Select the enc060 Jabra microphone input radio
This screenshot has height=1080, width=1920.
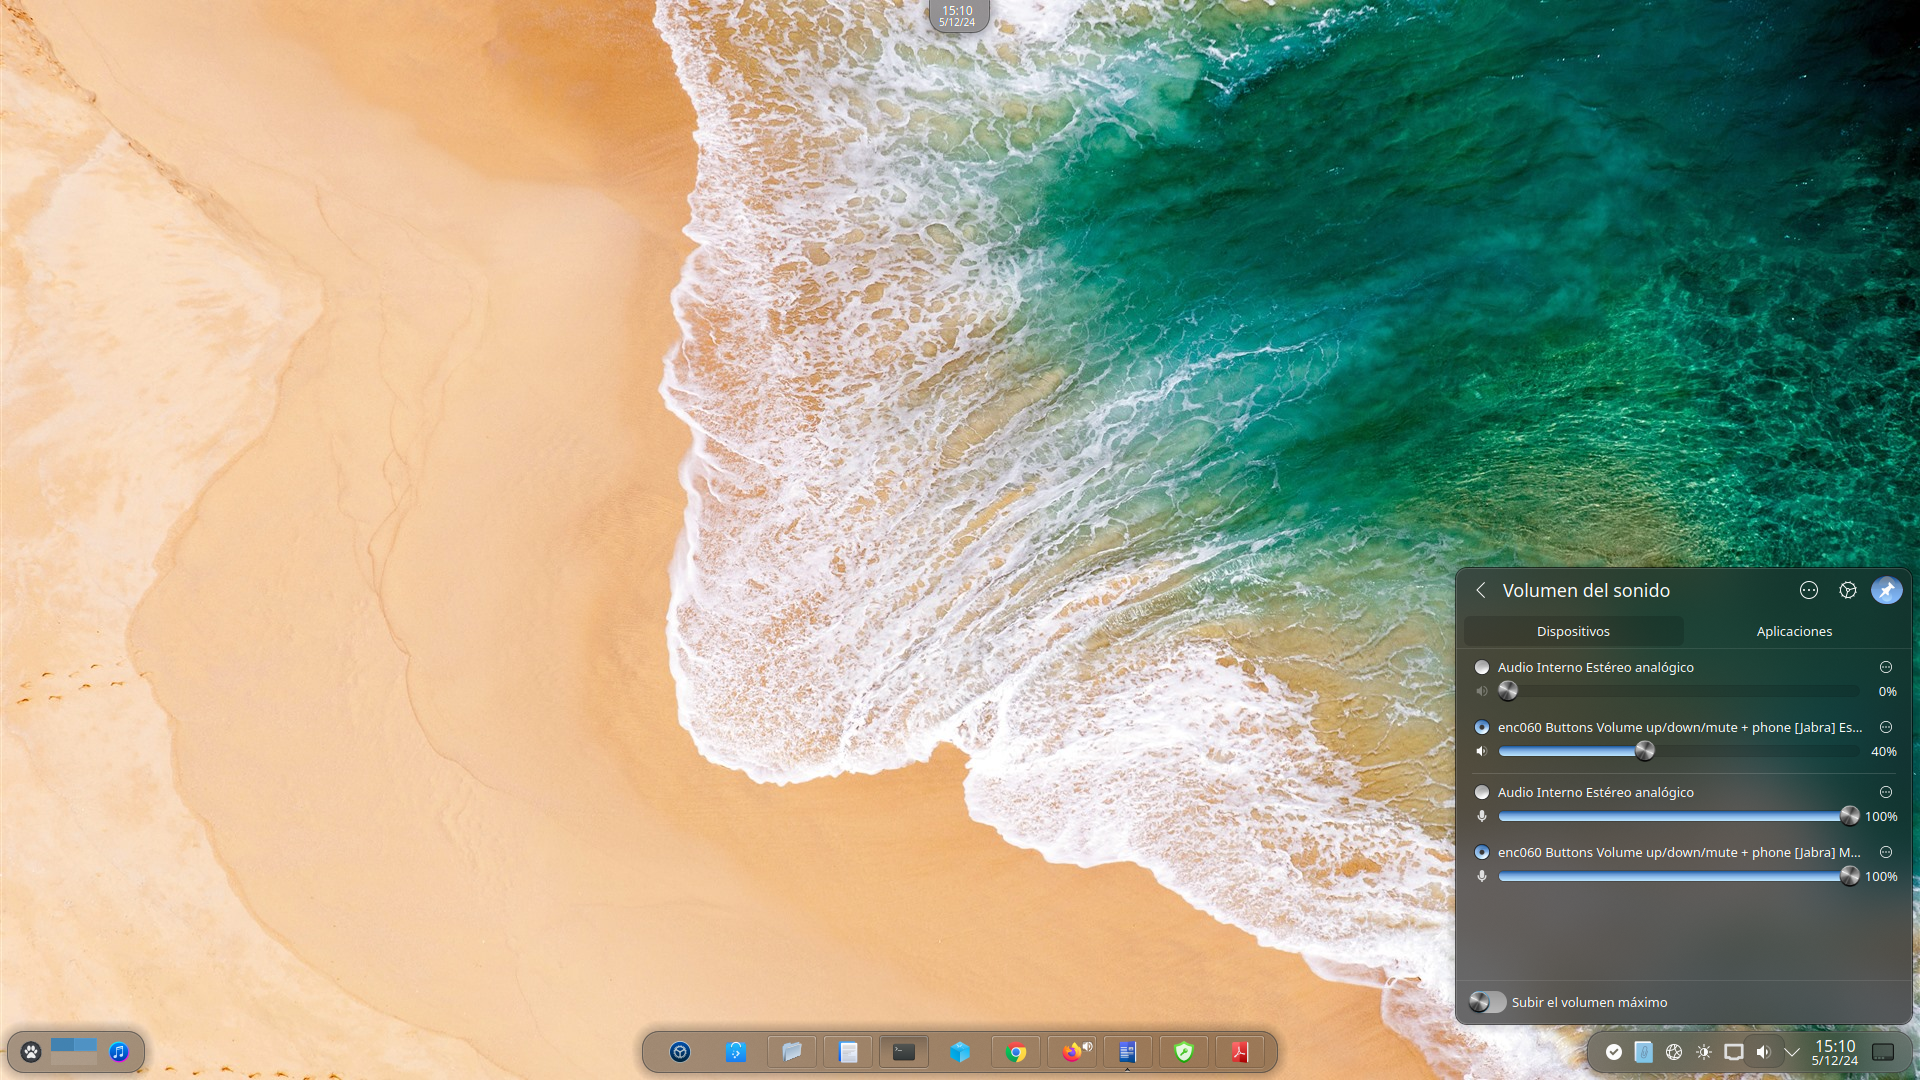pyautogui.click(x=1482, y=852)
